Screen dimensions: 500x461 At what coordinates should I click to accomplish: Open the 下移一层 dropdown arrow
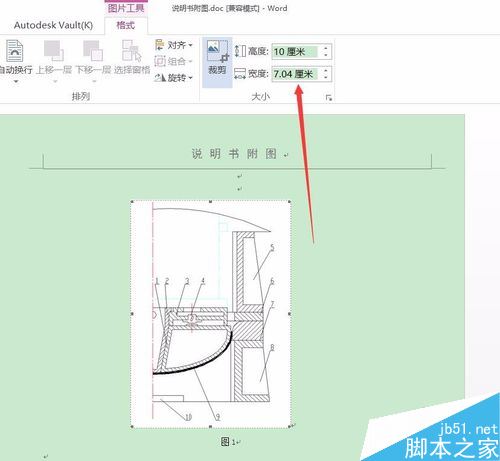[x=94, y=81]
